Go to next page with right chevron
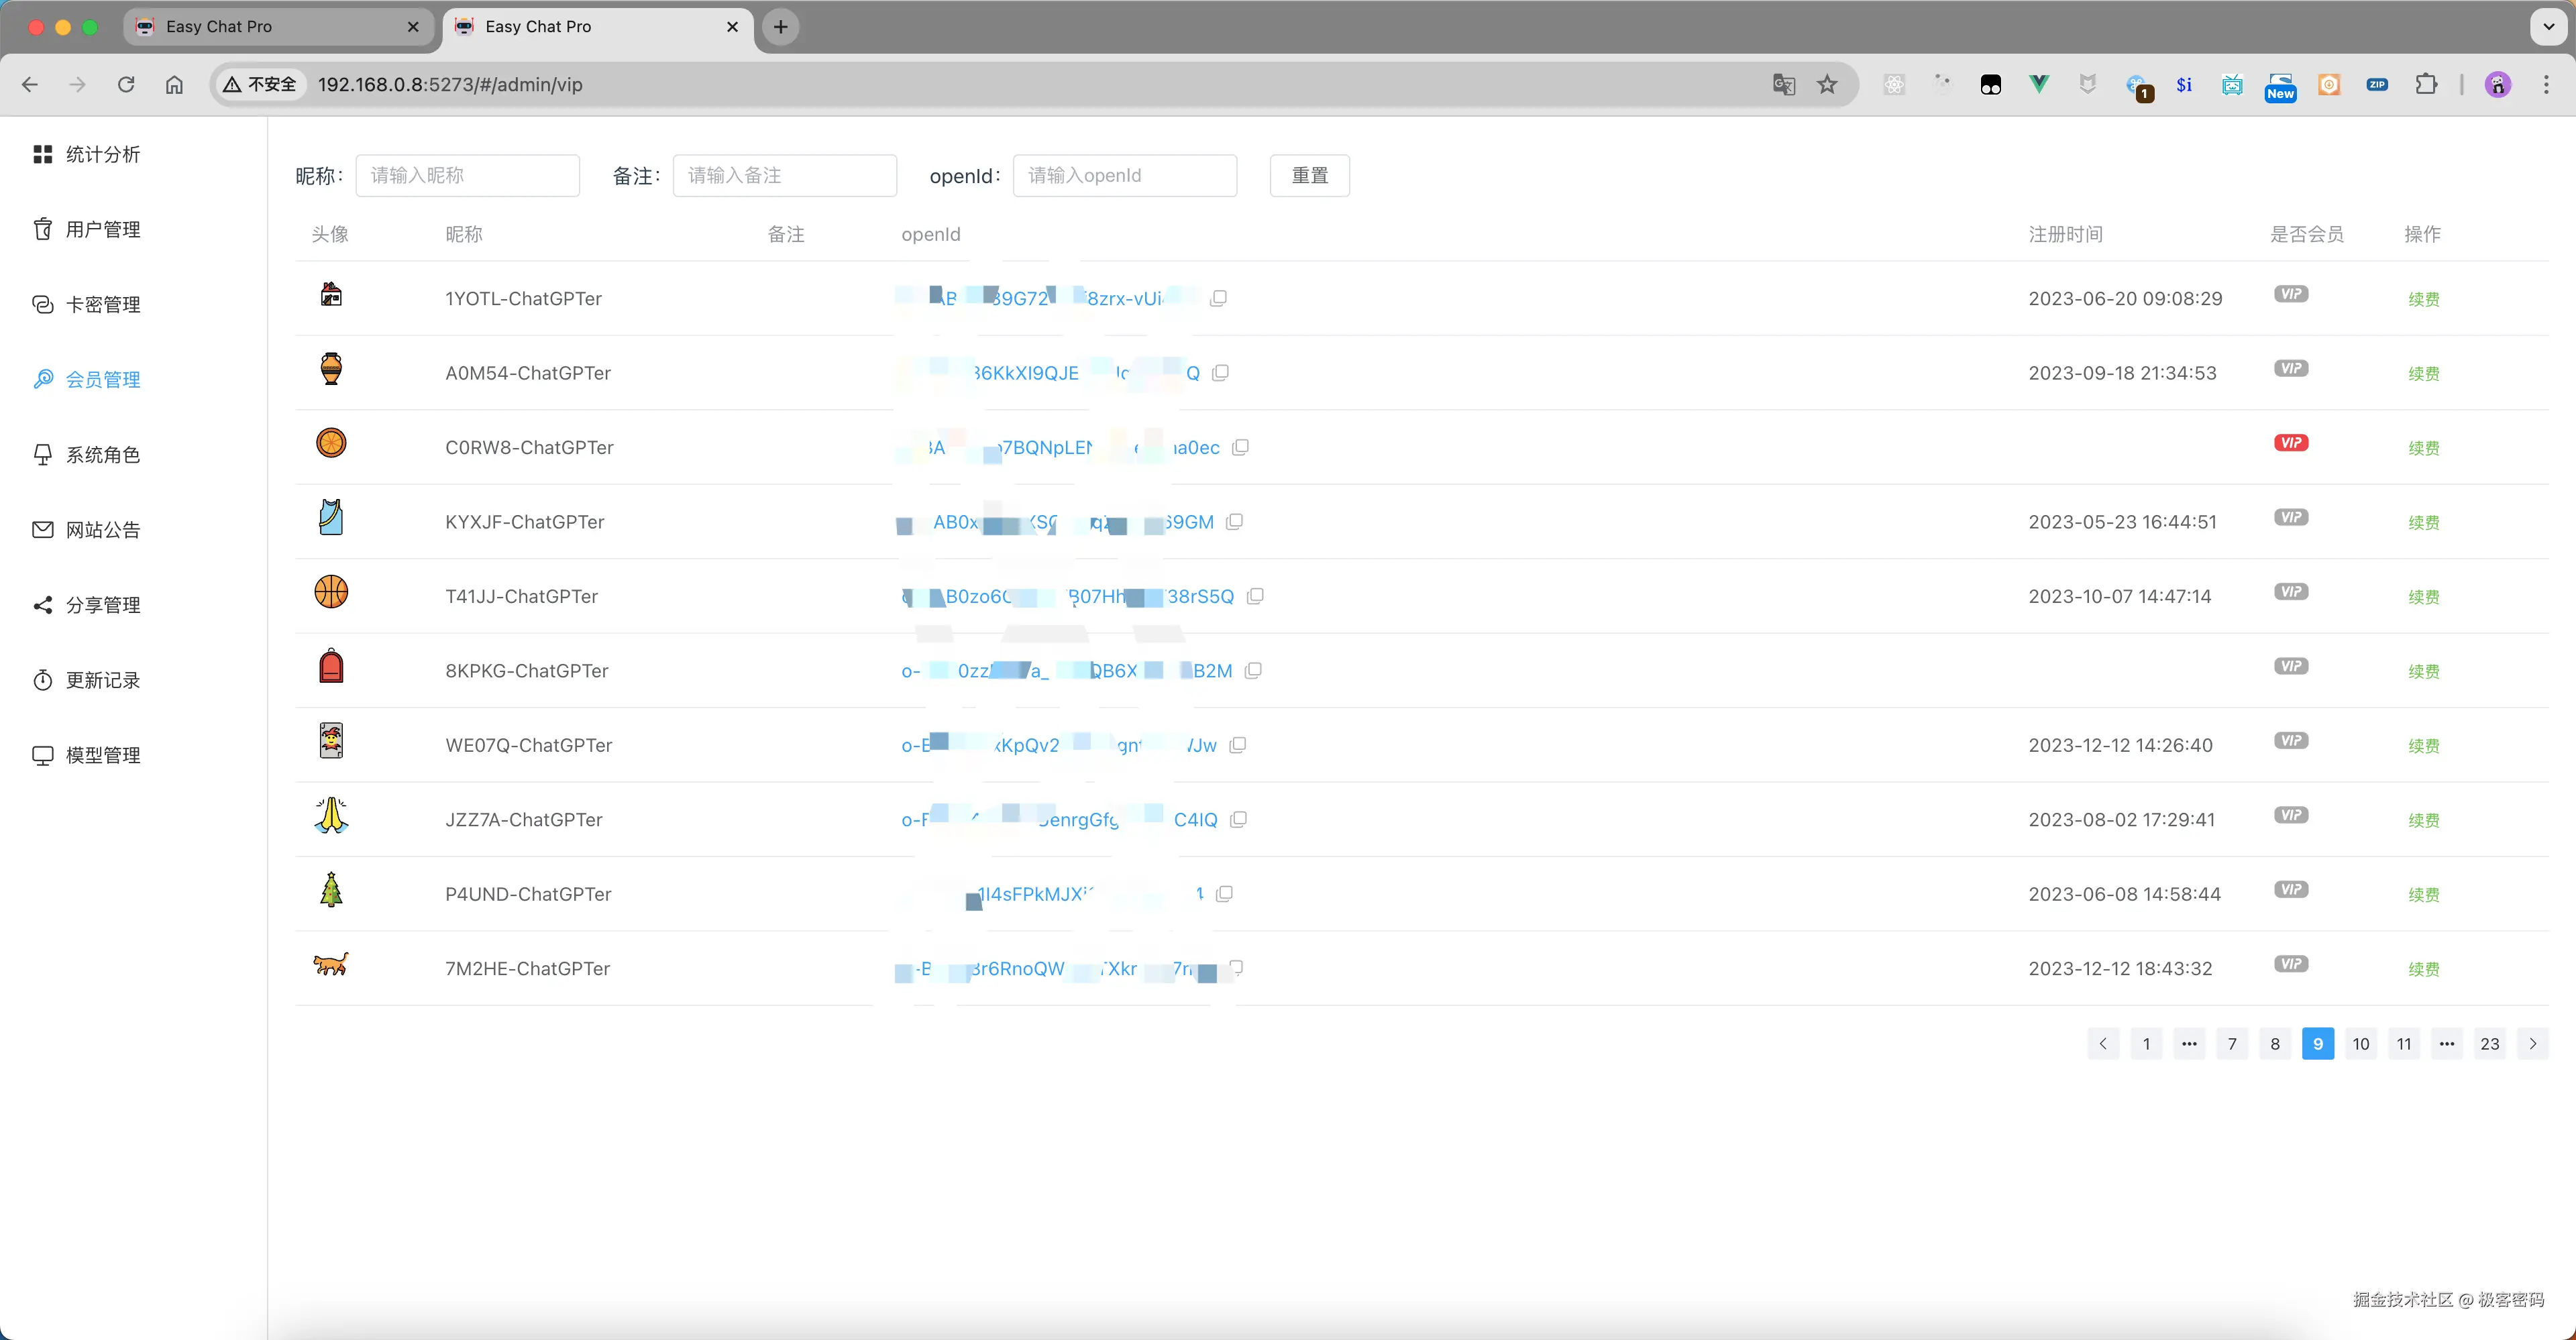The height and width of the screenshot is (1340, 2576). coord(2532,1044)
